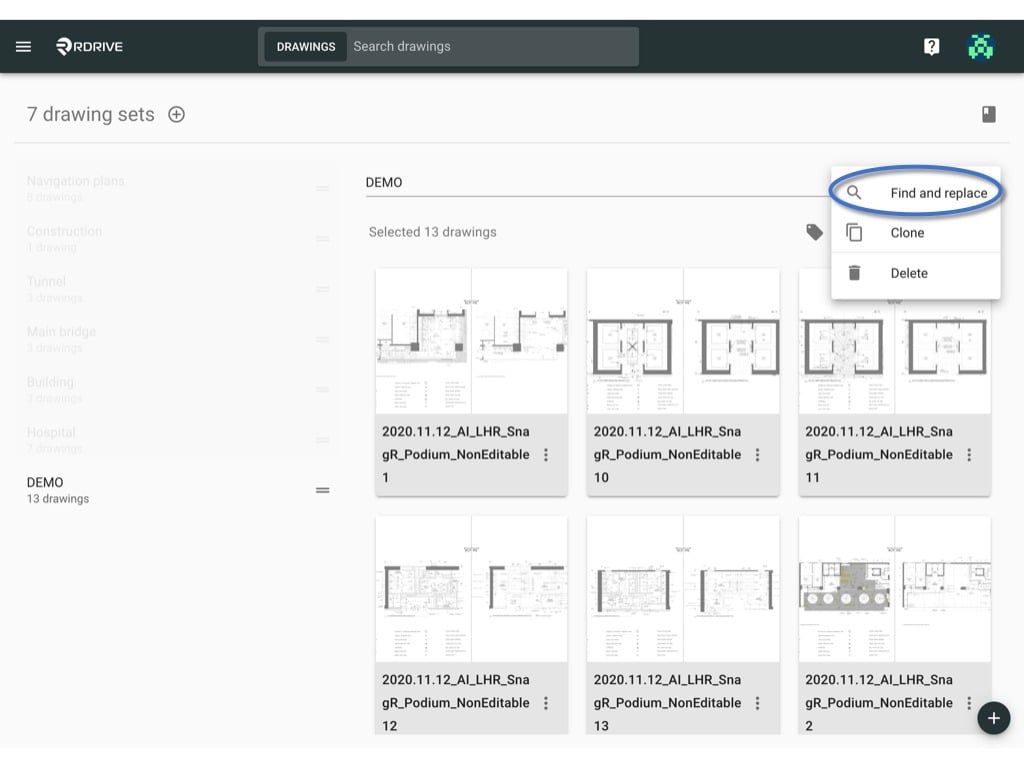Screen dimensions: 1024x768
Task: Choose Find and replace from menu
Action: [x=916, y=193]
